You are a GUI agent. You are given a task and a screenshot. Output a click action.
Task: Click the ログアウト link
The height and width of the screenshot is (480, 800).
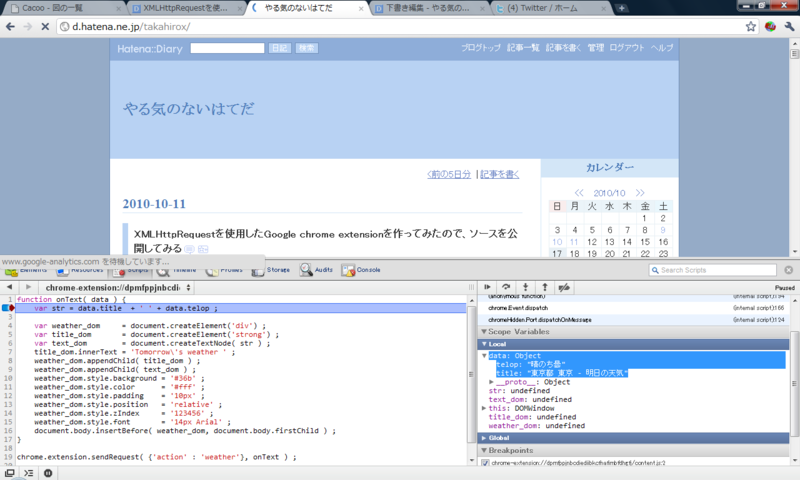[x=627, y=47]
